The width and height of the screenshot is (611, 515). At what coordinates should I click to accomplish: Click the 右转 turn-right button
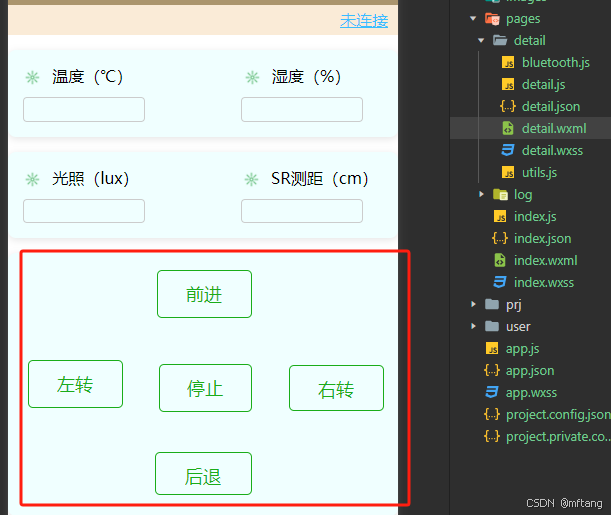click(336, 388)
